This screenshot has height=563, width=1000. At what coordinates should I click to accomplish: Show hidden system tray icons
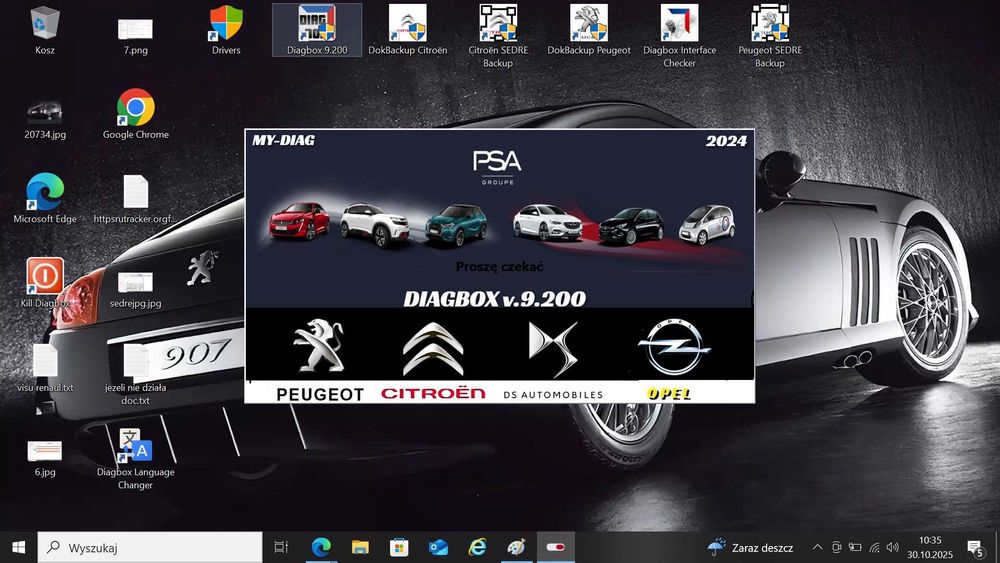(x=817, y=547)
